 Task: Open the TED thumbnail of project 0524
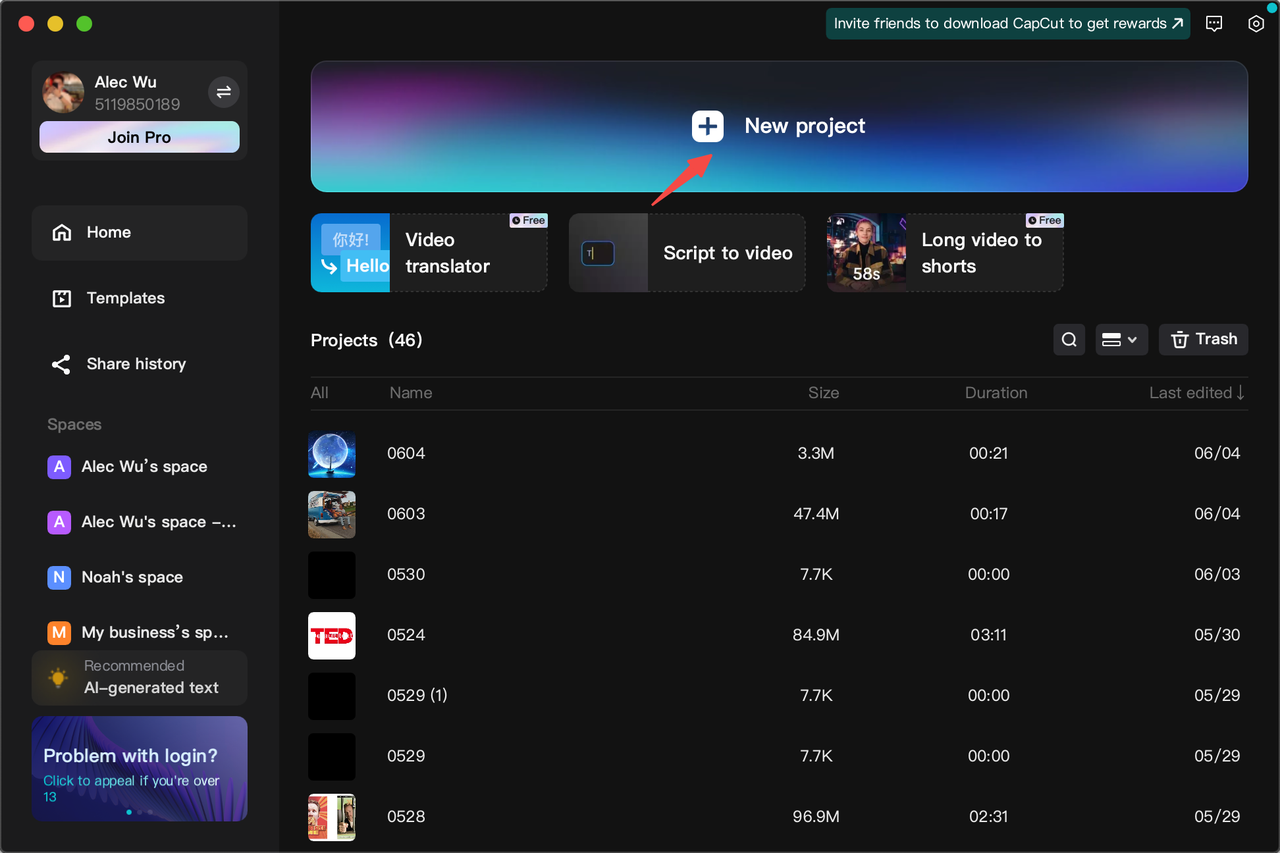point(332,635)
